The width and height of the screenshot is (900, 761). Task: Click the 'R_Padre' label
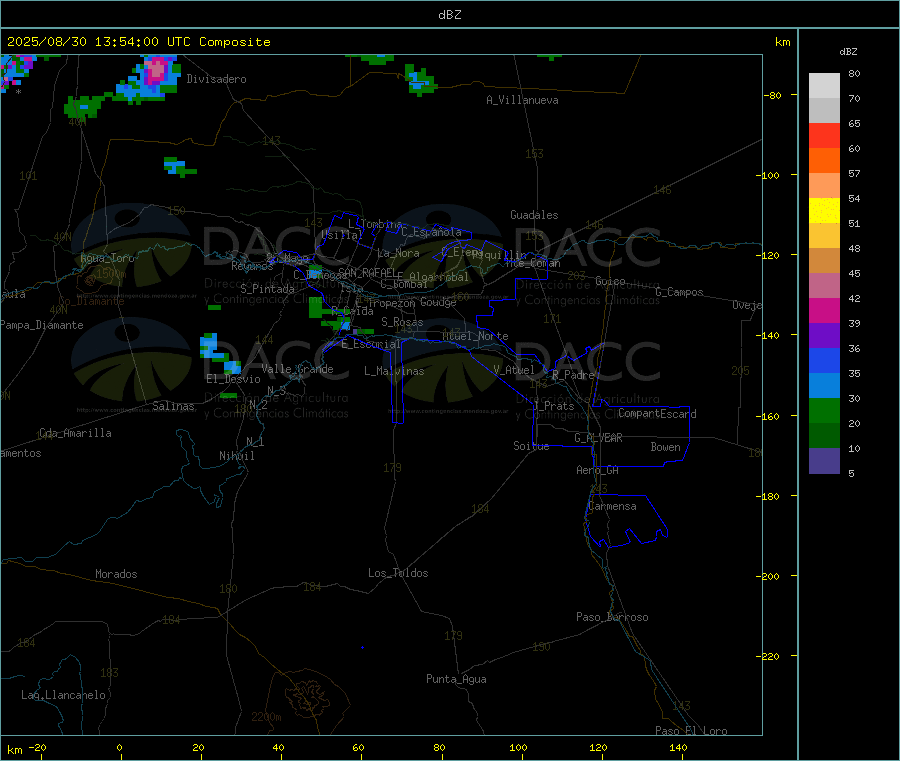tap(573, 375)
